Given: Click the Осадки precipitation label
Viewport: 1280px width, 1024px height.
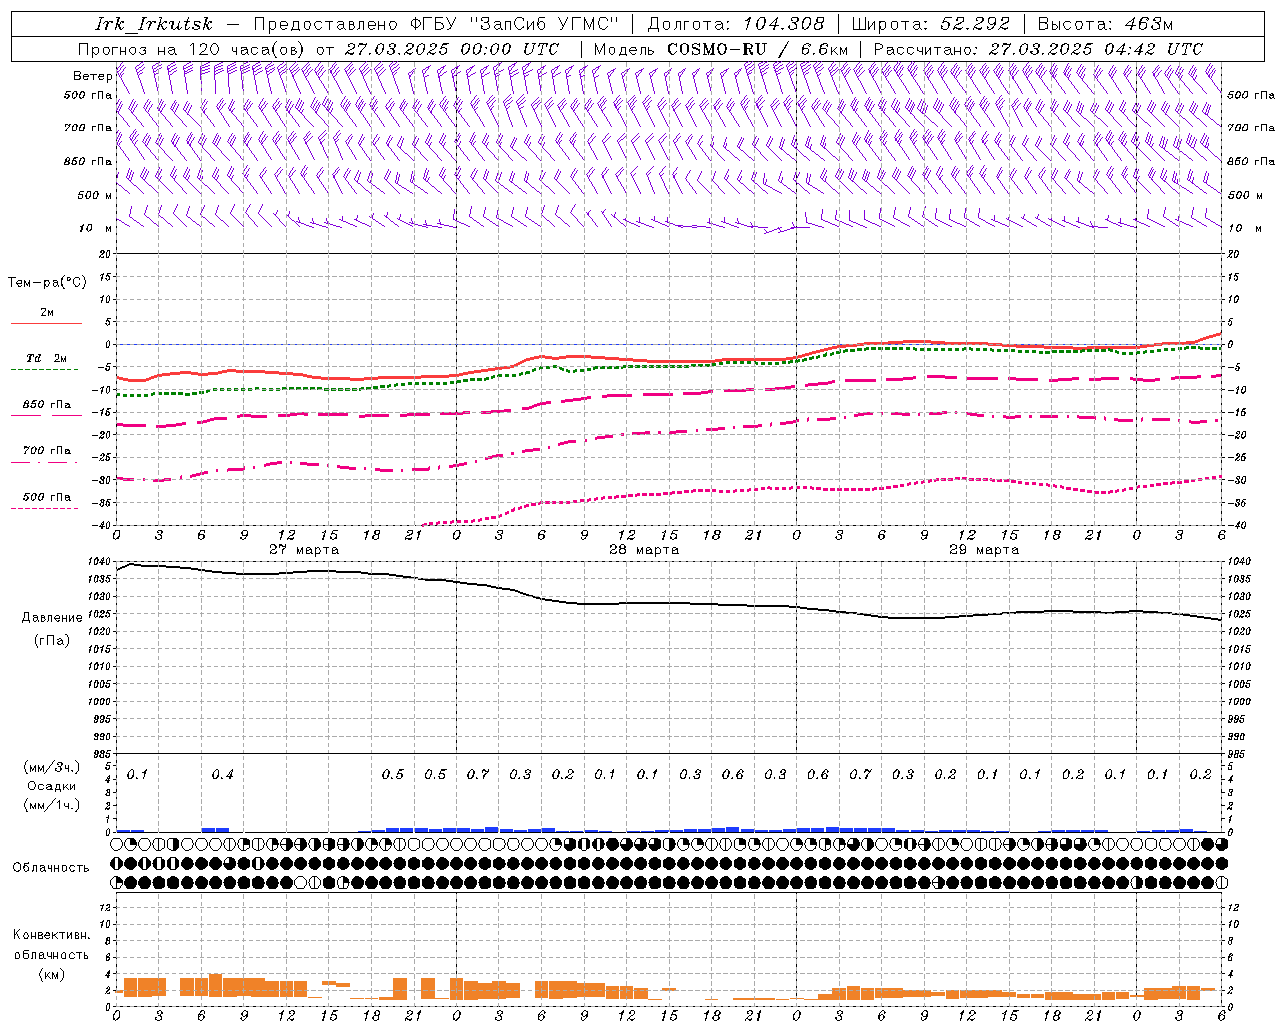Looking at the screenshot, I should tap(52, 786).
